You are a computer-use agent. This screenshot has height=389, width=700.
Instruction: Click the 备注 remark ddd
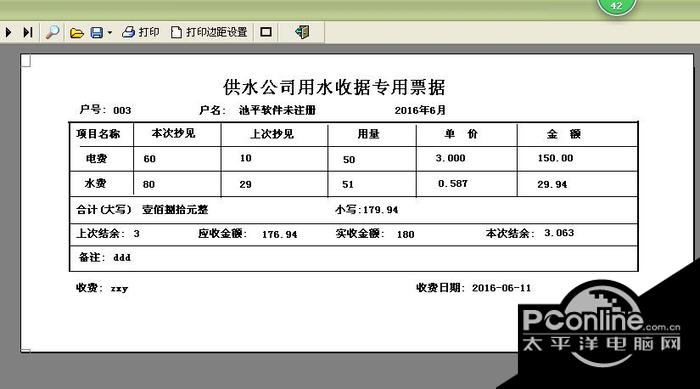(x=122, y=258)
